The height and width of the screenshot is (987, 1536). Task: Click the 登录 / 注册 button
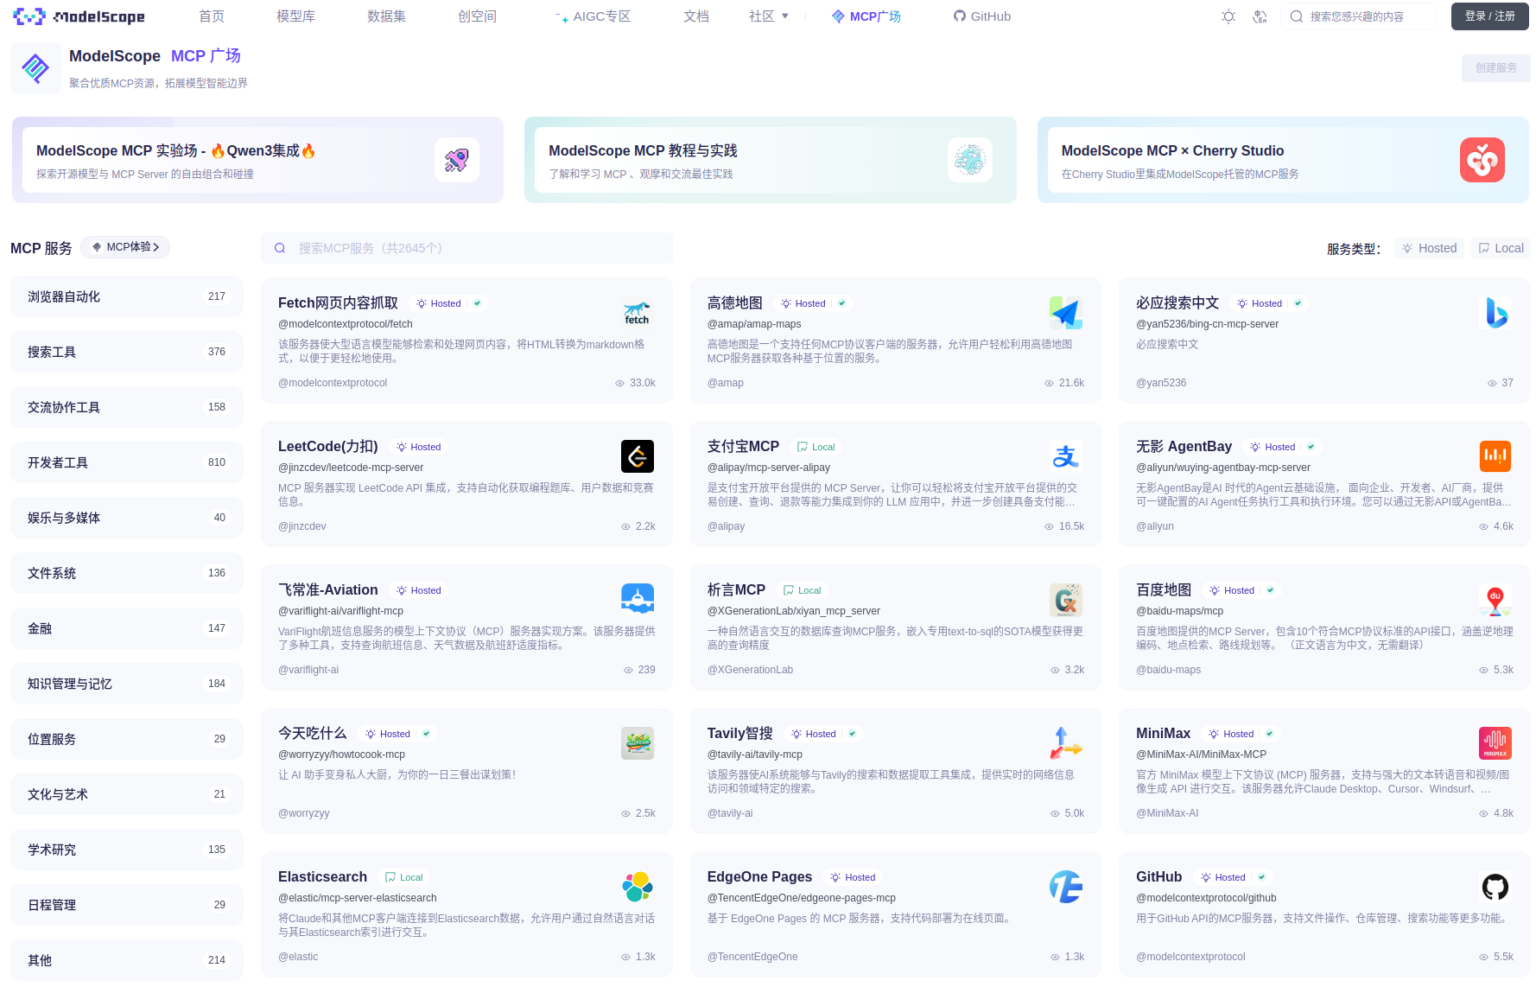pyautogui.click(x=1489, y=16)
